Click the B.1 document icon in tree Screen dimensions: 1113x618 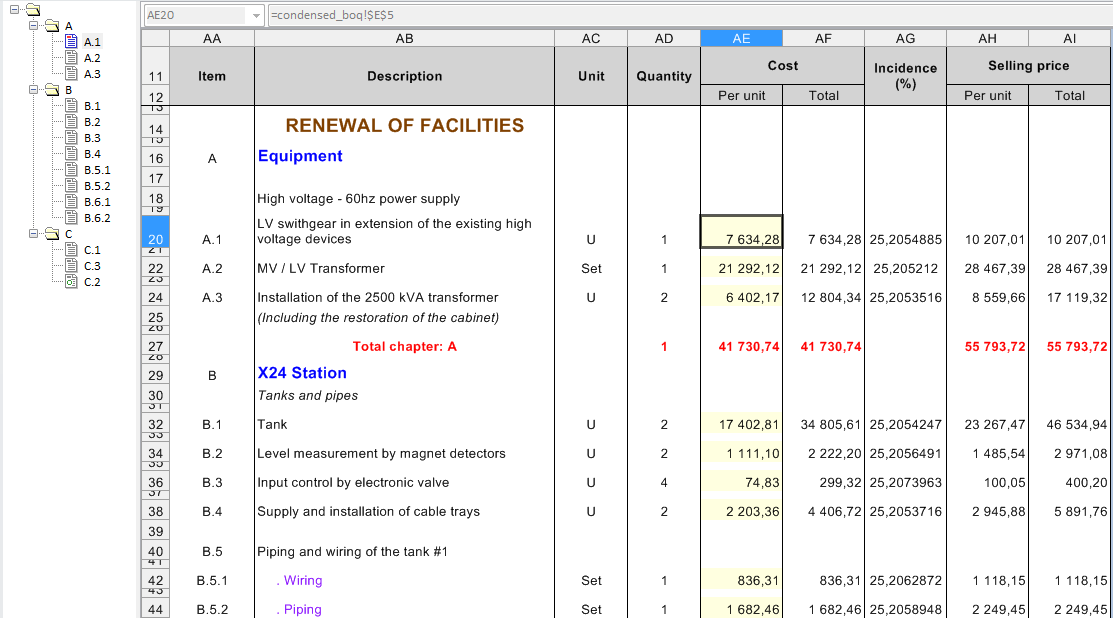point(71,106)
